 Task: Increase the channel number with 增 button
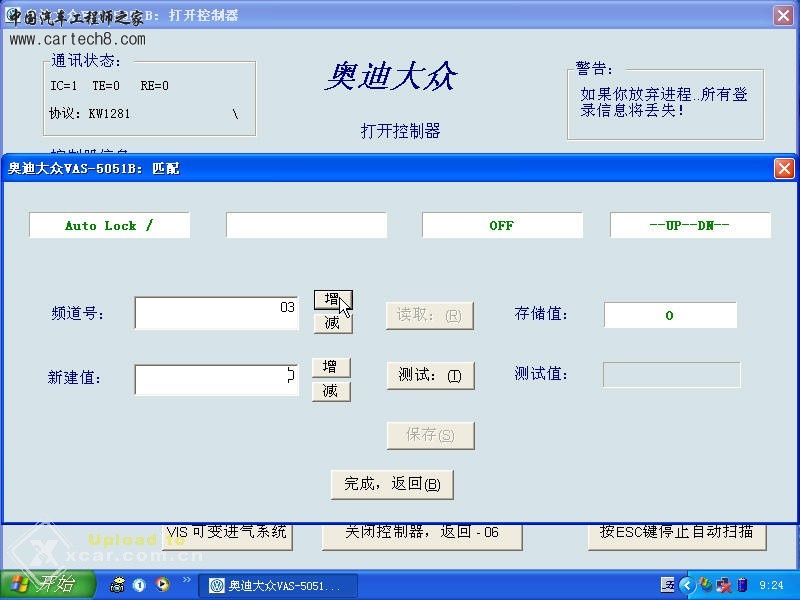tap(333, 299)
